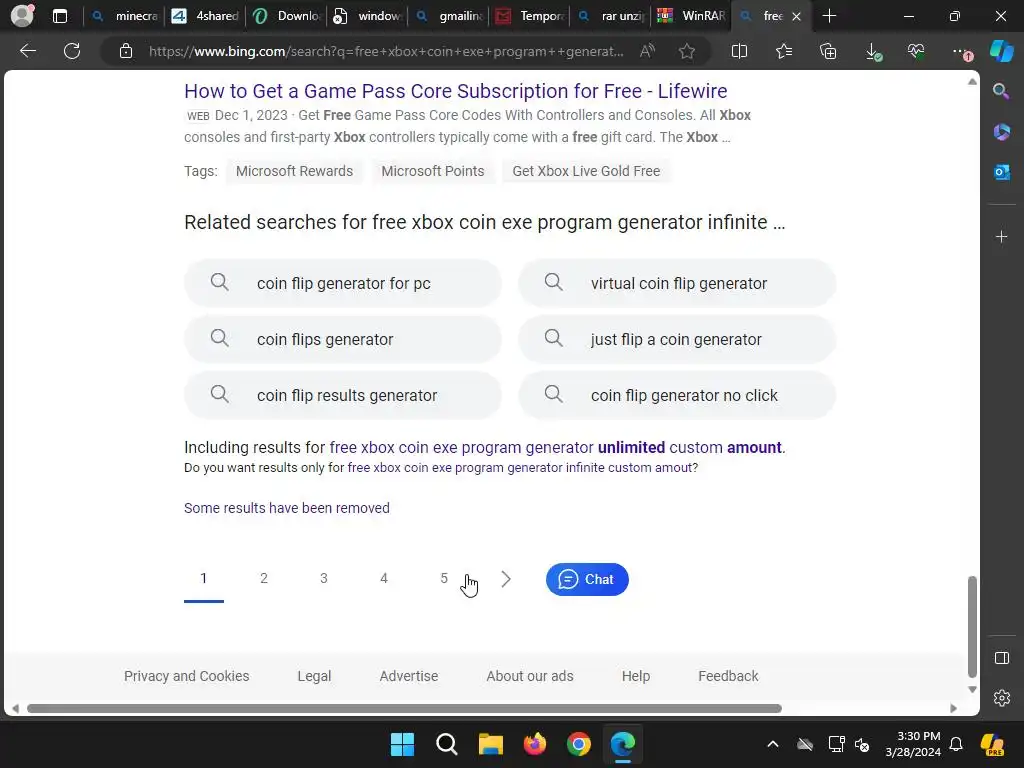Switch to the Temporary mail tab
Screen dimensions: 1024x768
(530, 16)
